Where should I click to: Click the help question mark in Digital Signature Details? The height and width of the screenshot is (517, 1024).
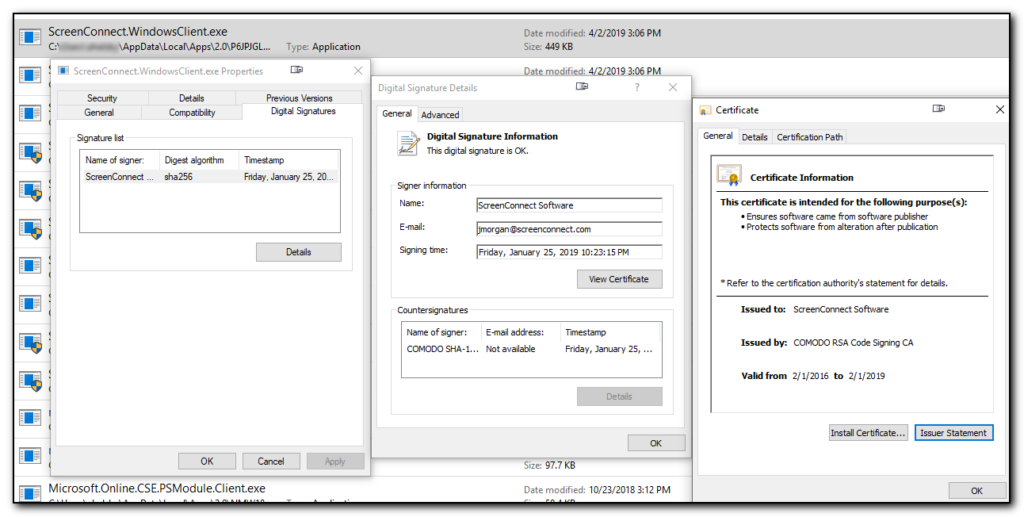[637, 87]
